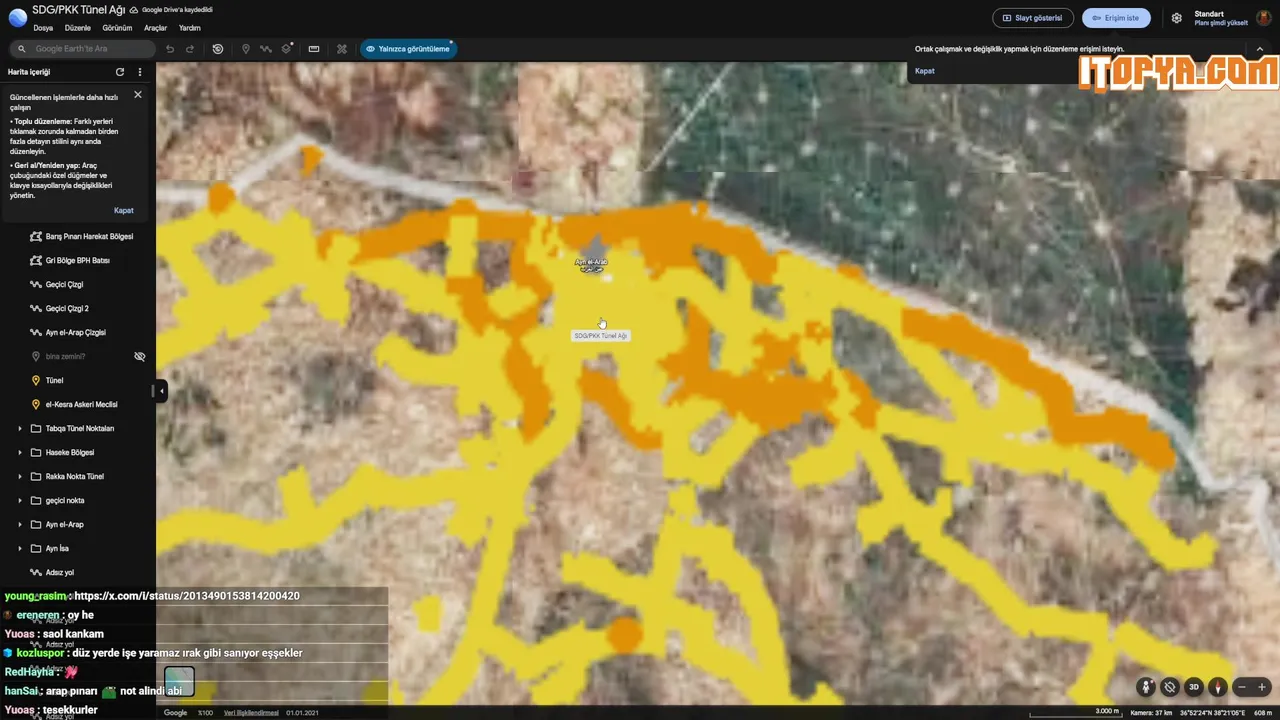Expand Tabqa Tünel Noktaları folder
The width and height of the screenshot is (1280, 720).
click(x=20, y=428)
